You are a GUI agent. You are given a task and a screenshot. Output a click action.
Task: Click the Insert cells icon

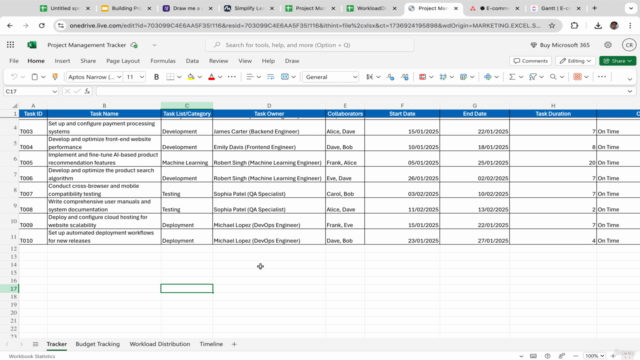pyautogui.click(x=488, y=77)
